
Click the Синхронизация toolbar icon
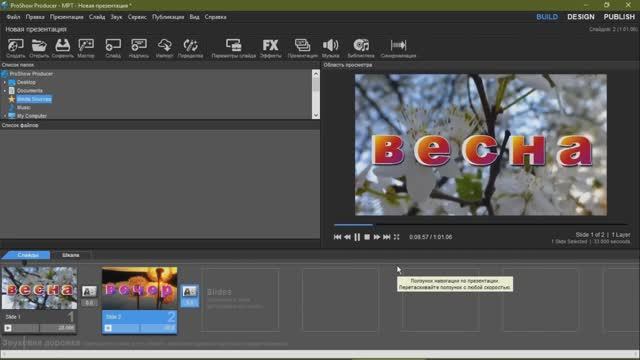tap(398, 48)
